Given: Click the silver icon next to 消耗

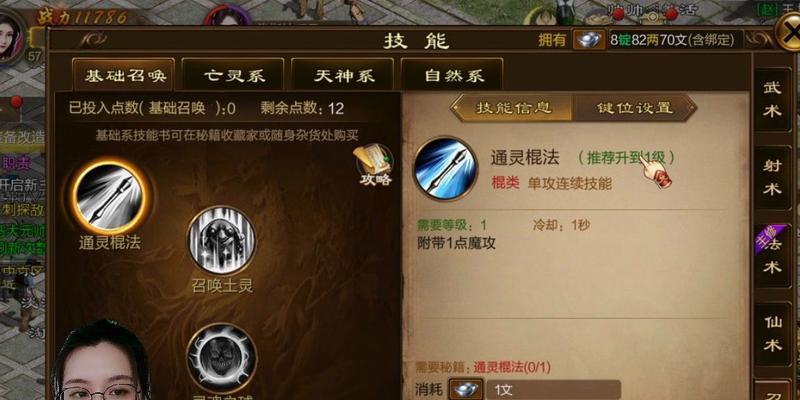Looking at the screenshot, I should click(x=466, y=390).
